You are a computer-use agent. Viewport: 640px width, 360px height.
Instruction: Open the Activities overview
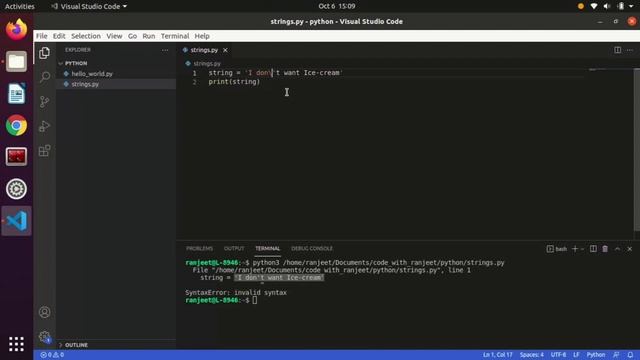pos(20,6)
